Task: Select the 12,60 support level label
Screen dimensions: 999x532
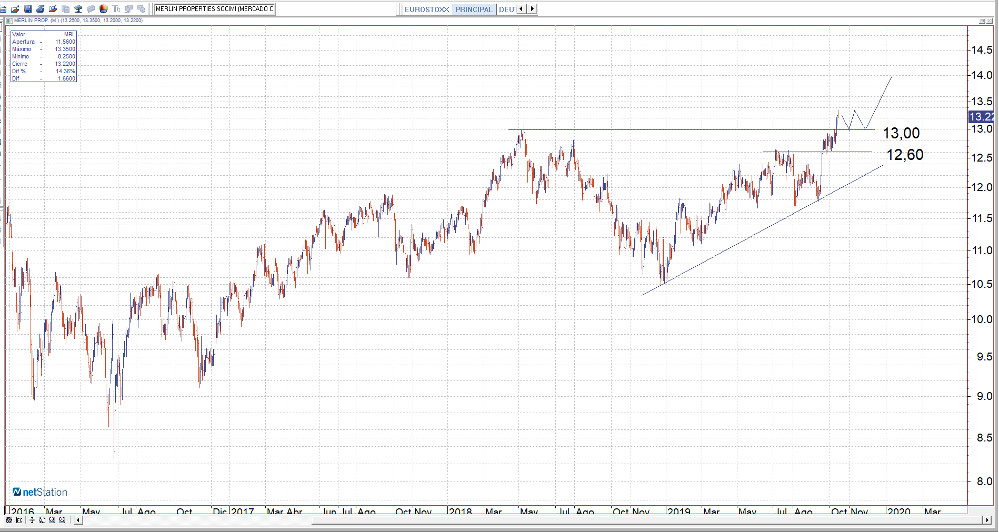Action: click(905, 155)
